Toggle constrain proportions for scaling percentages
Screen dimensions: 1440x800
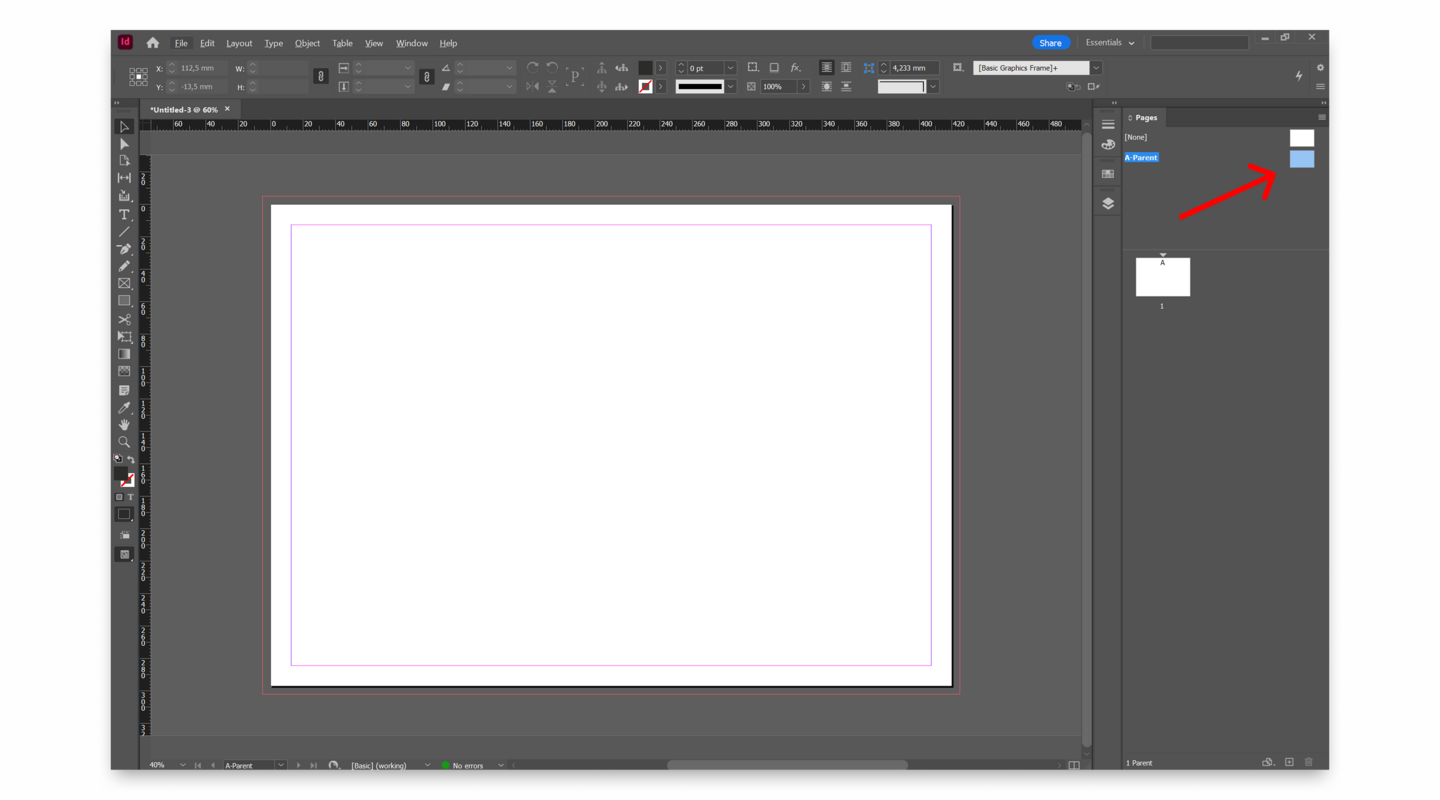pyautogui.click(x=427, y=76)
